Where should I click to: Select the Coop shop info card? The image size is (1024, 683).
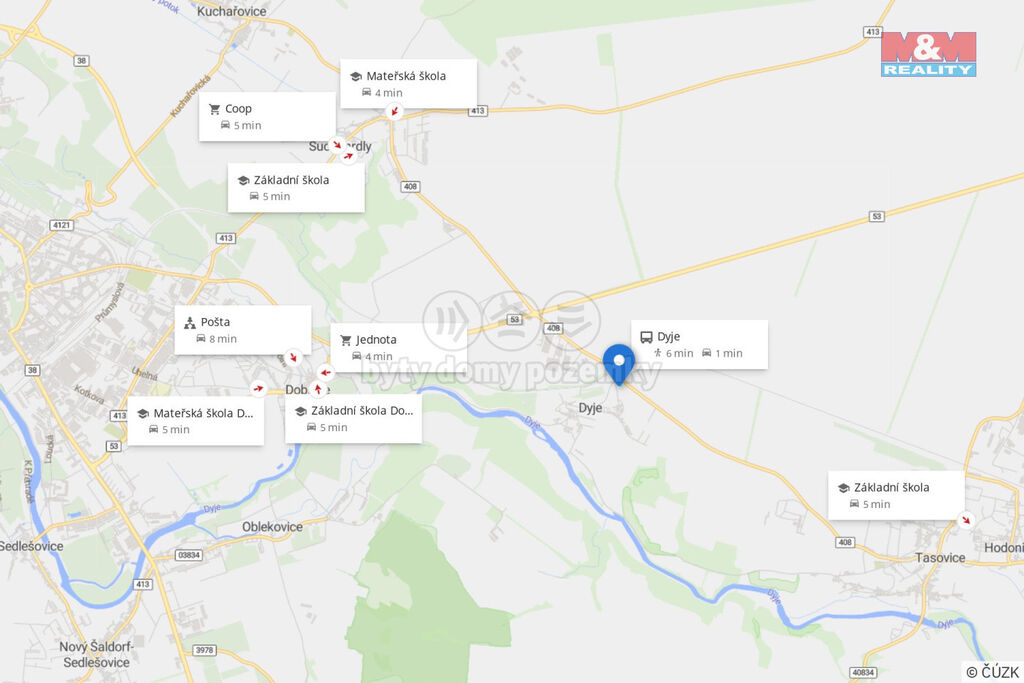tap(267, 116)
